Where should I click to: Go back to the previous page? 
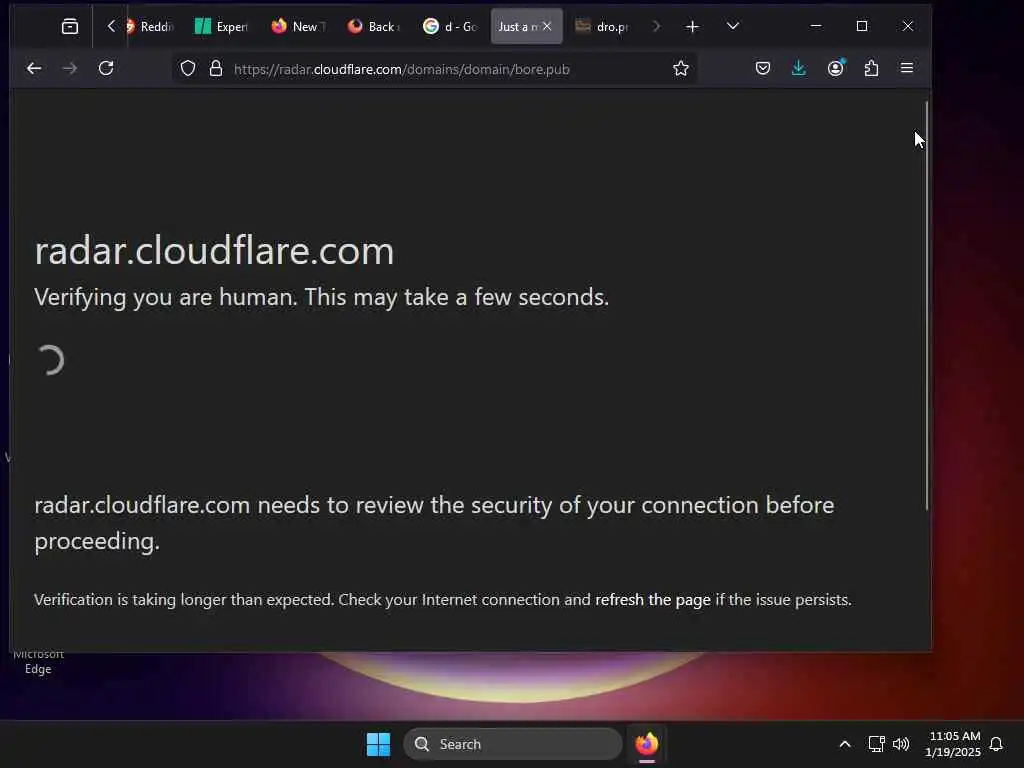34,68
